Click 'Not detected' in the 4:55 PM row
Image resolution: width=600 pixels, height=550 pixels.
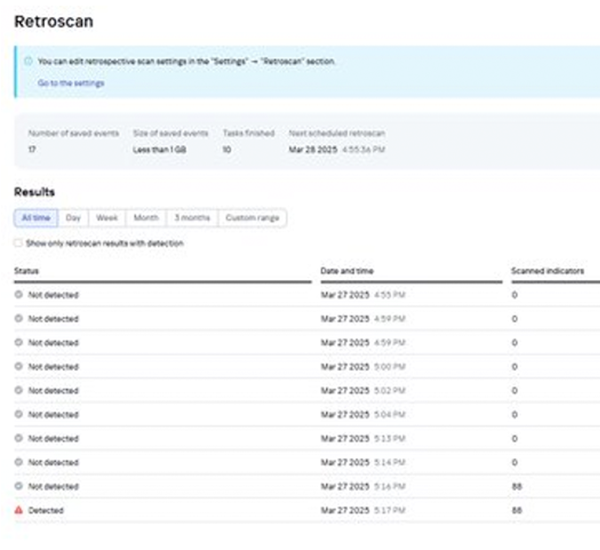[x=53, y=295]
